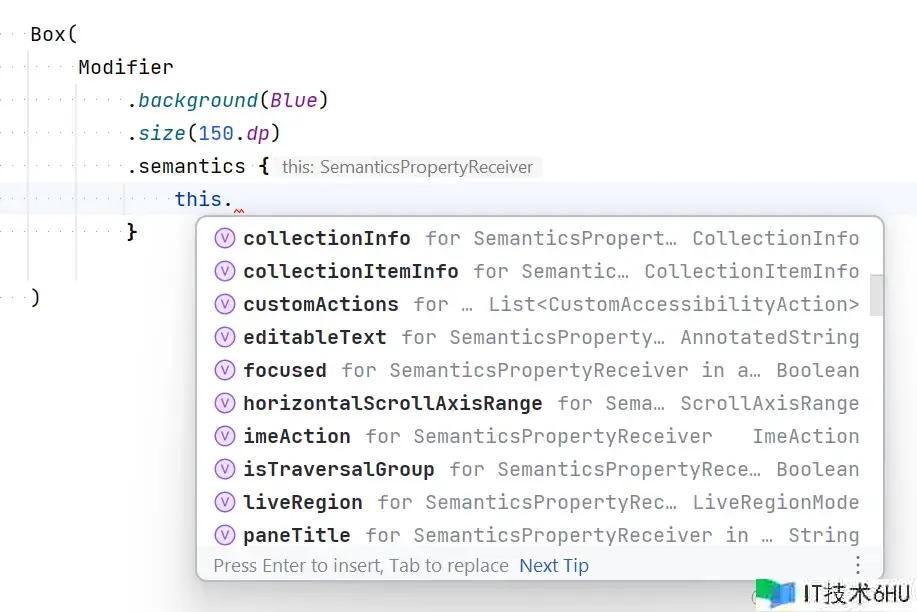Choose collectionItemInfo from the completion list
The height and width of the screenshot is (612, 917).
click(539, 271)
